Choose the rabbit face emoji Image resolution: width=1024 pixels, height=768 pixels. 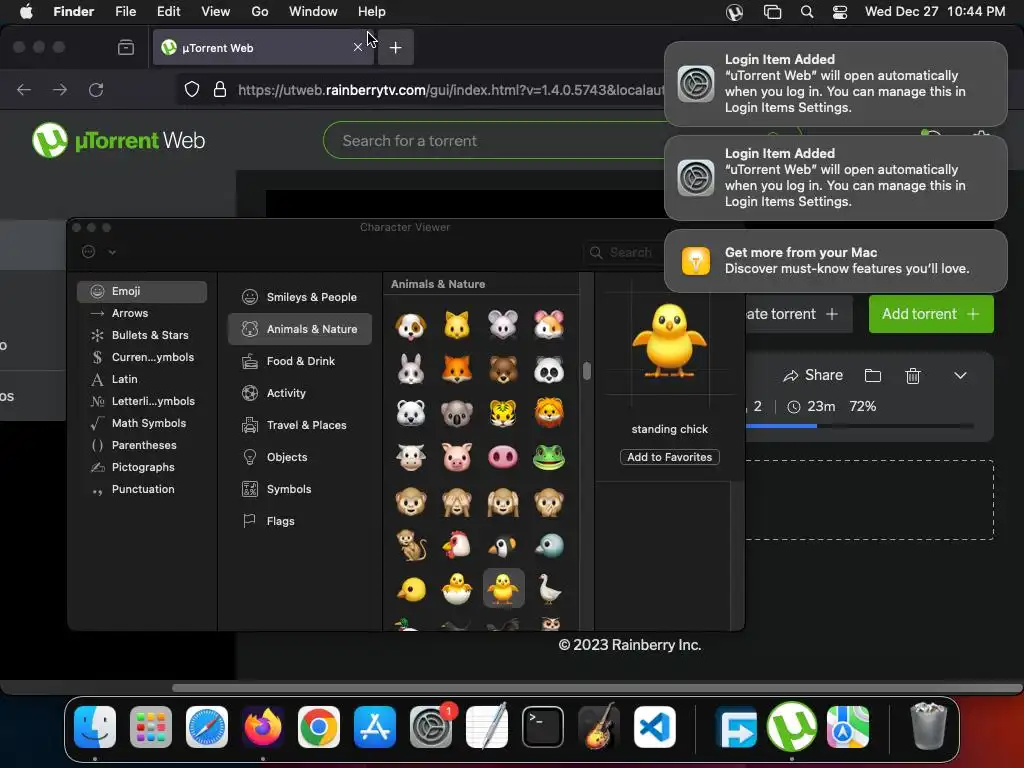411,370
